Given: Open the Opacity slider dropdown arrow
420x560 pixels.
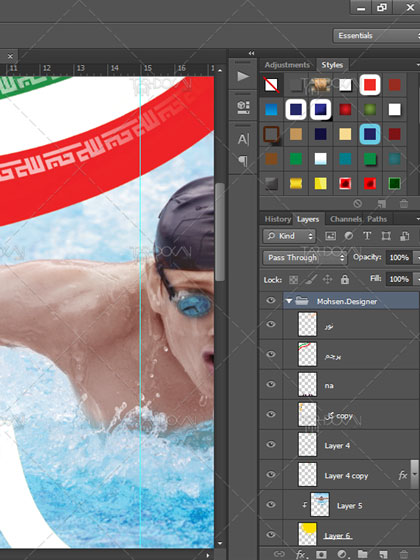Looking at the screenshot, I should pos(416,257).
